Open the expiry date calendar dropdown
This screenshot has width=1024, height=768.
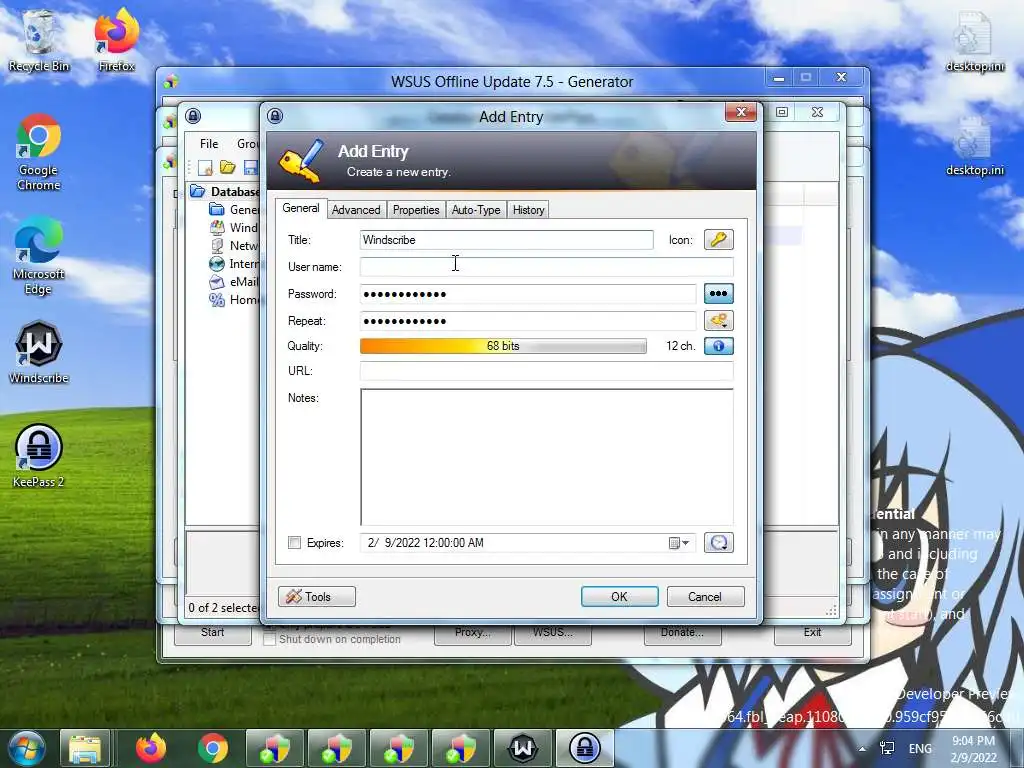click(679, 543)
